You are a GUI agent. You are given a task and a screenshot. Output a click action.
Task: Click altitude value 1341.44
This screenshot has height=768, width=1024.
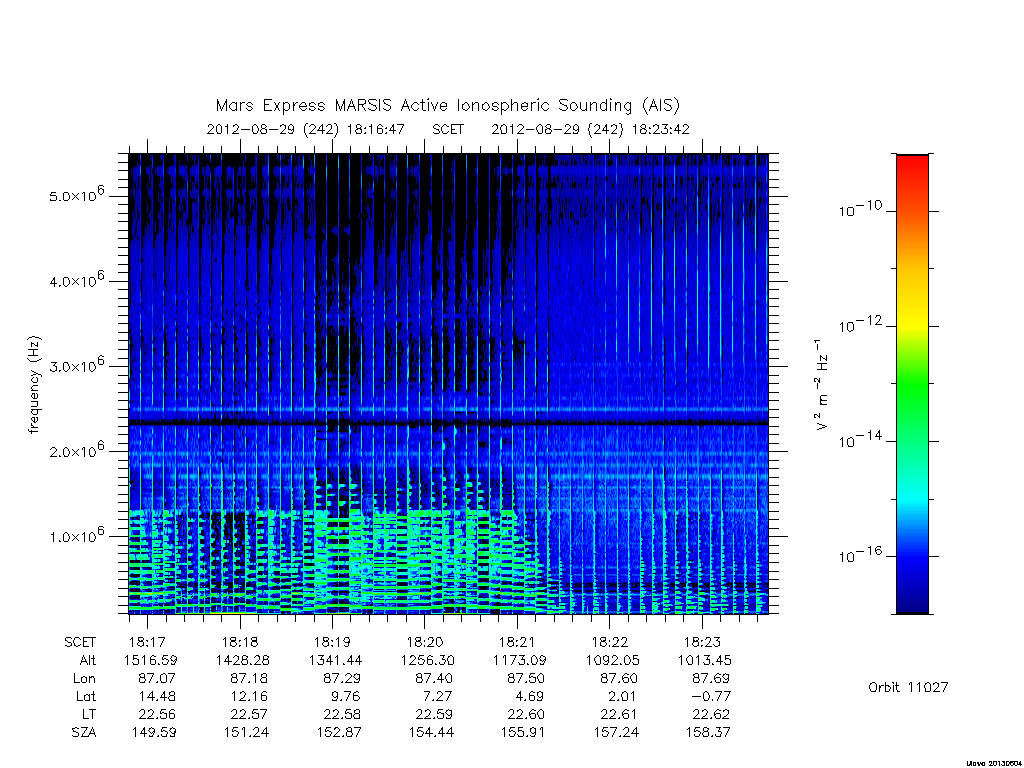pos(335,660)
